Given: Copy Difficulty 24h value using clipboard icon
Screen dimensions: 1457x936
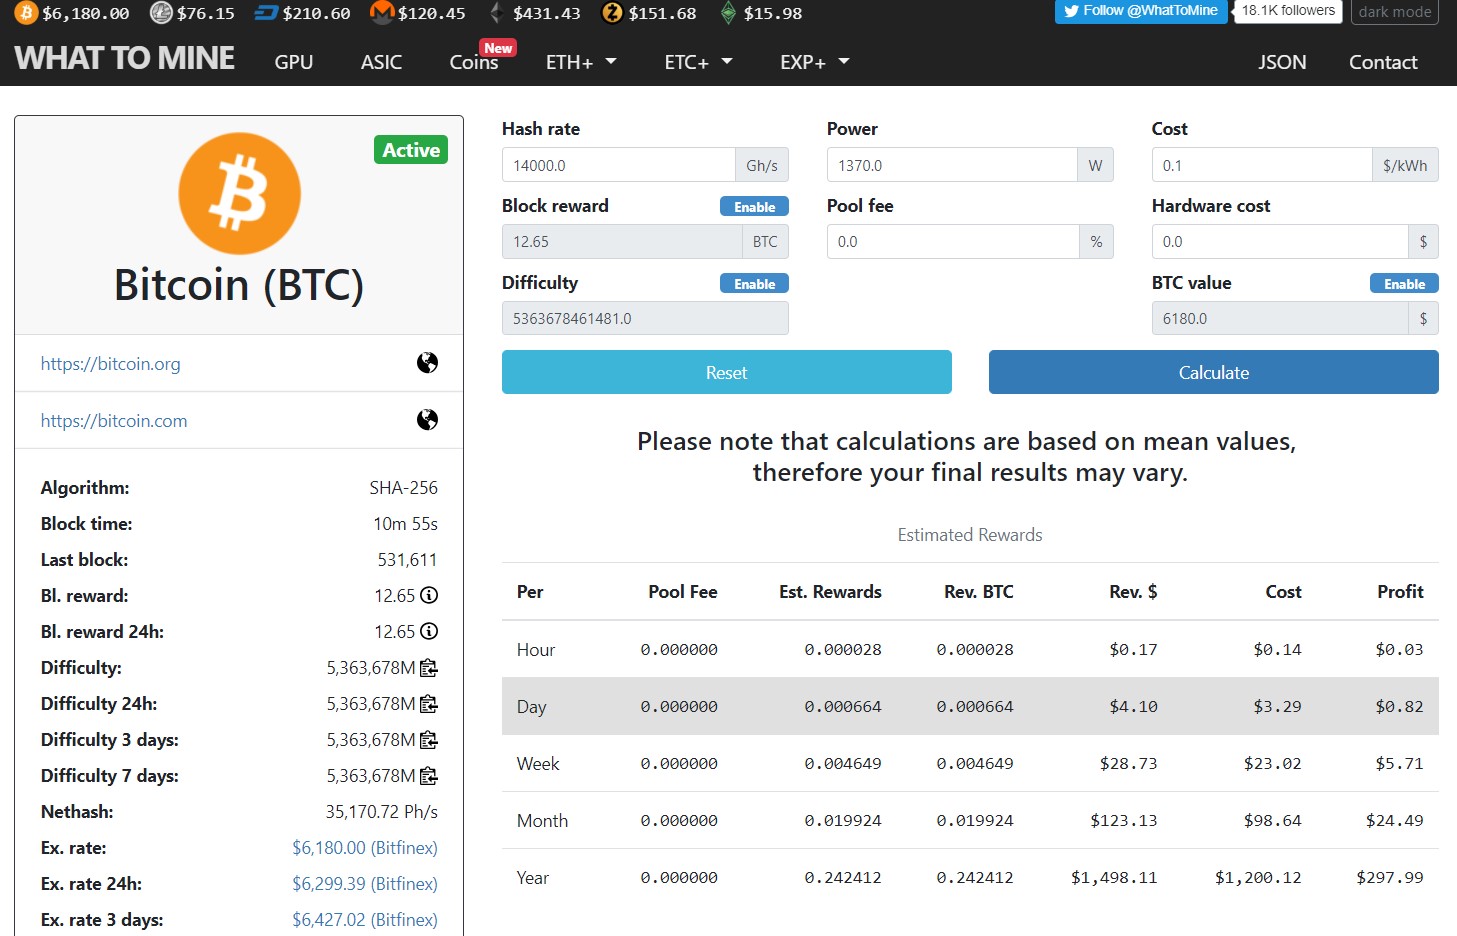Looking at the screenshot, I should tap(429, 704).
